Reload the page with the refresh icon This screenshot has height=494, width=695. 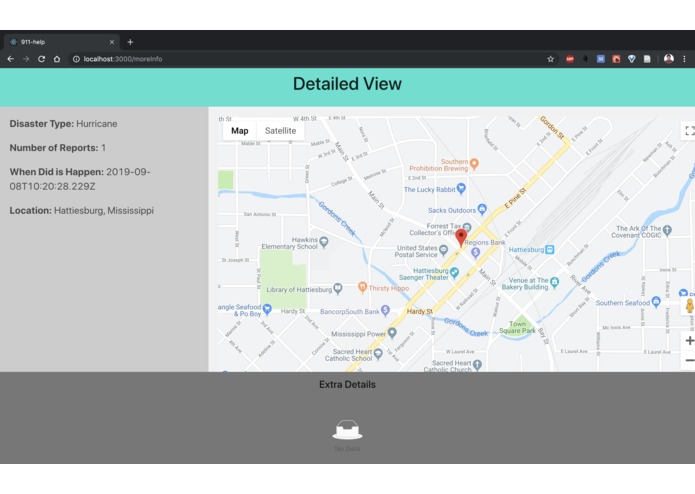click(41, 59)
